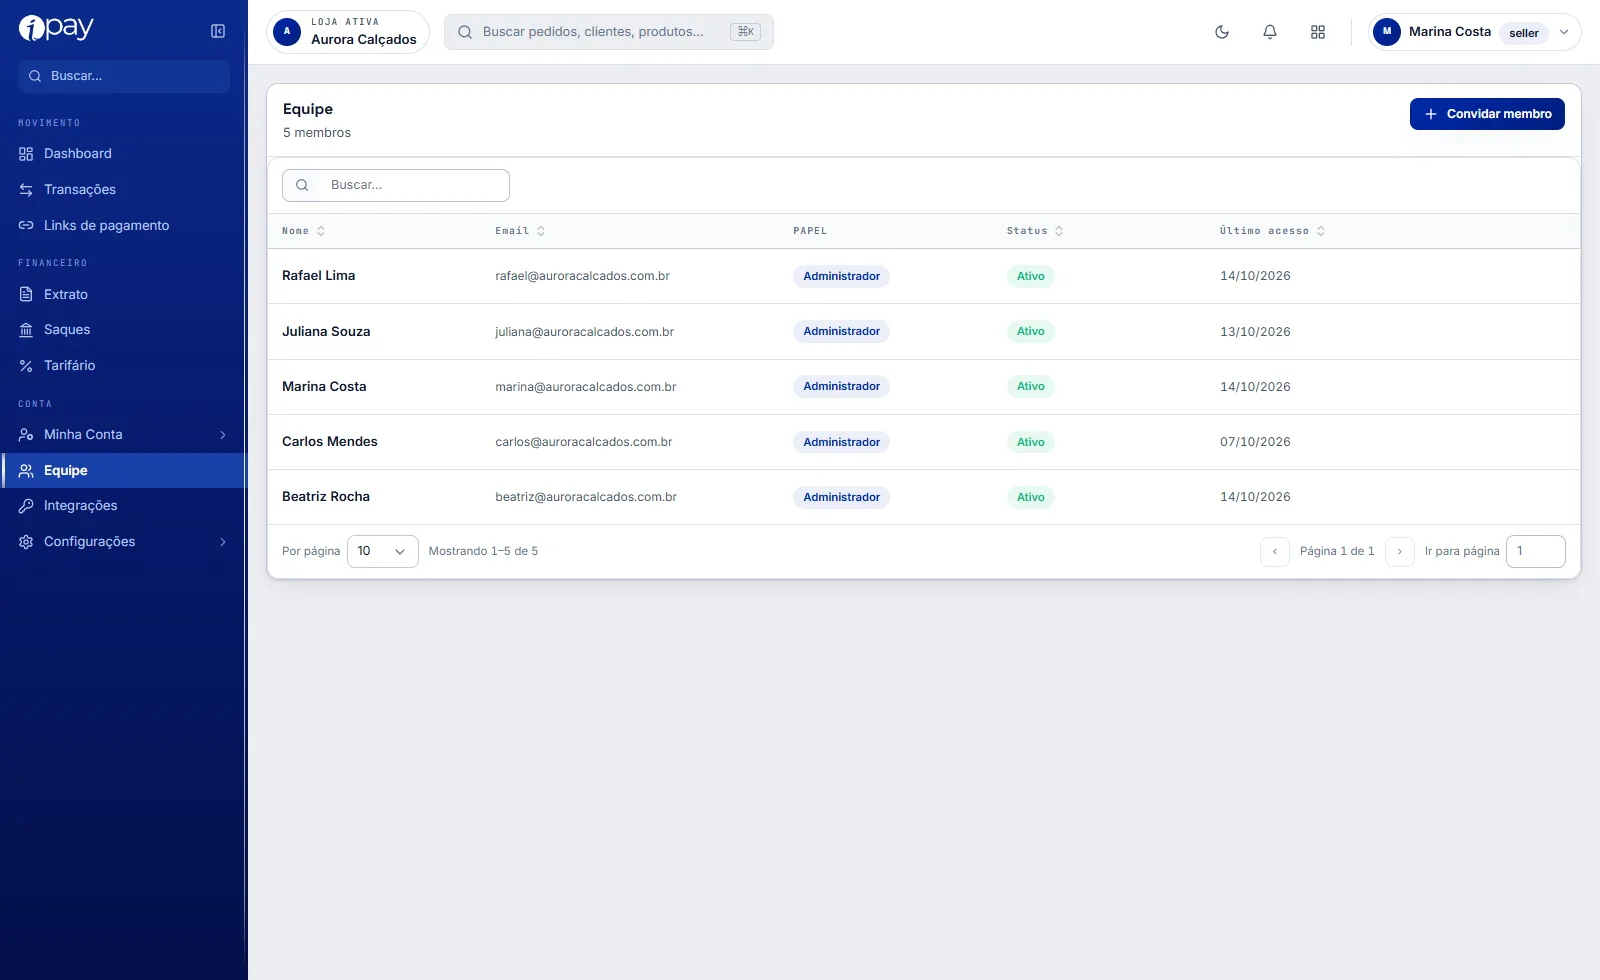
Task: Open the Por página dropdown showing 10
Action: tap(383, 551)
